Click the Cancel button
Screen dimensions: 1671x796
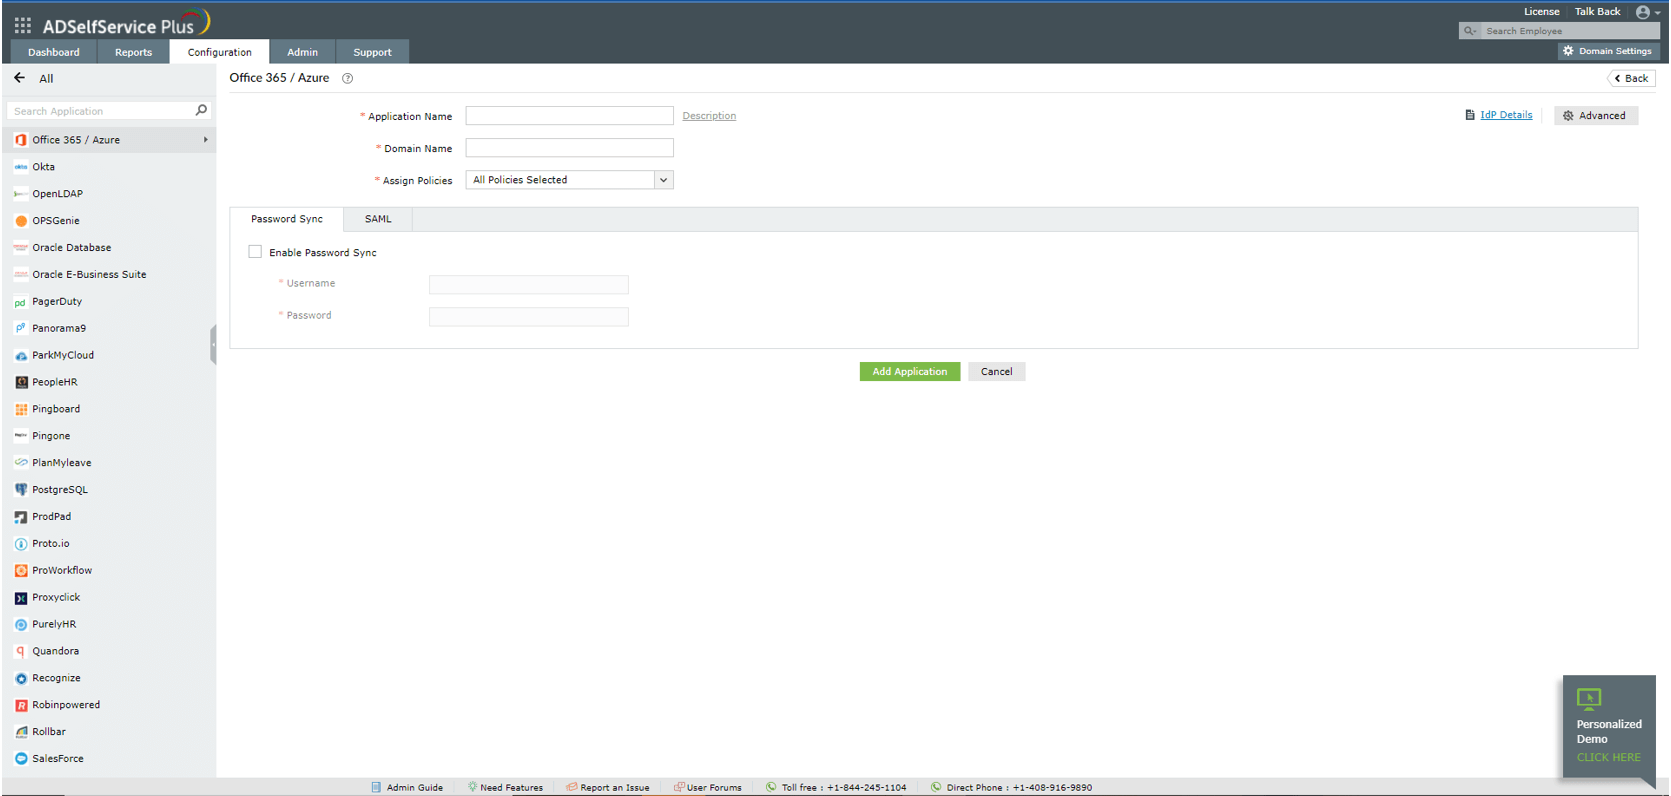point(996,372)
